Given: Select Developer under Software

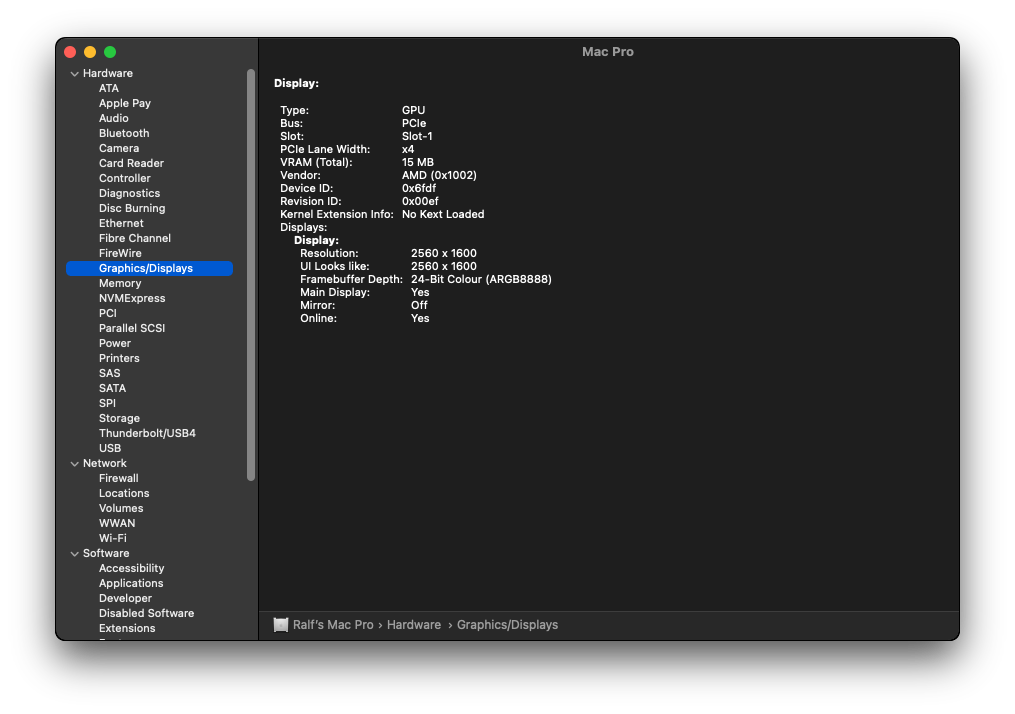Looking at the screenshot, I should tap(126, 598).
